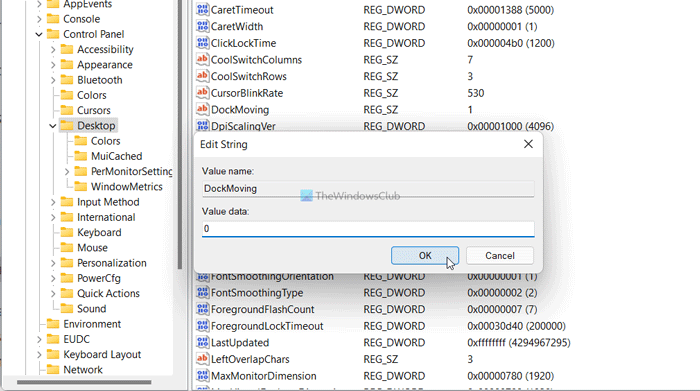Expand the PerMonitorSettings key
The height and width of the screenshot is (391, 700).
point(67,171)
